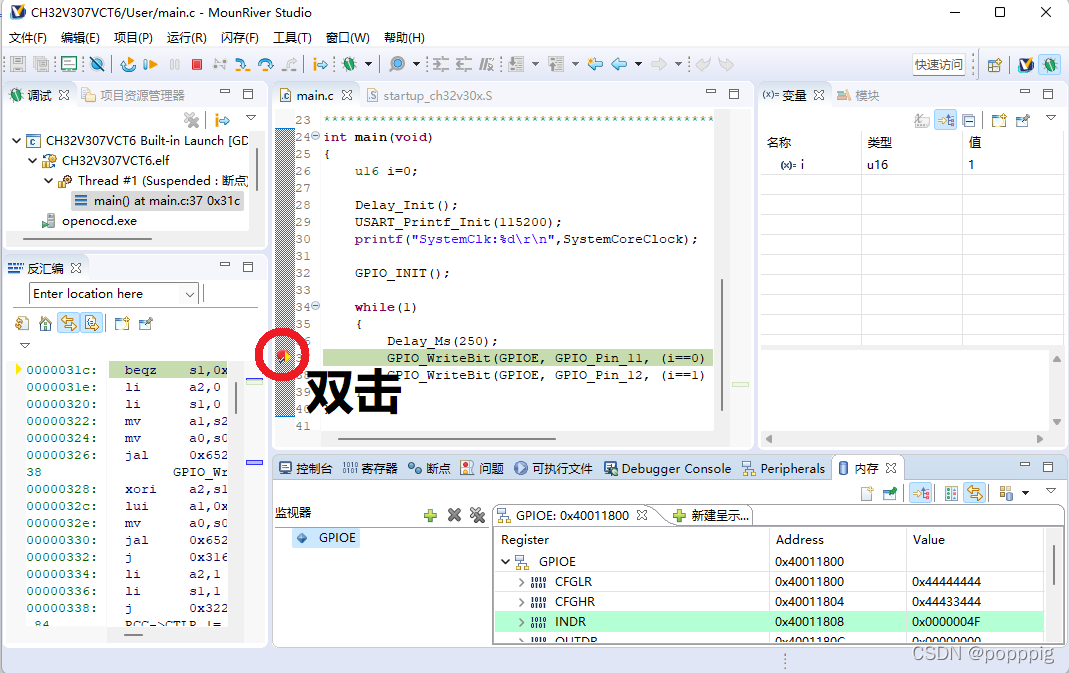The height and width of the screenshot is (673, 1069).
Task: Open the 断点 breakpoints tab
Action: 429,468
